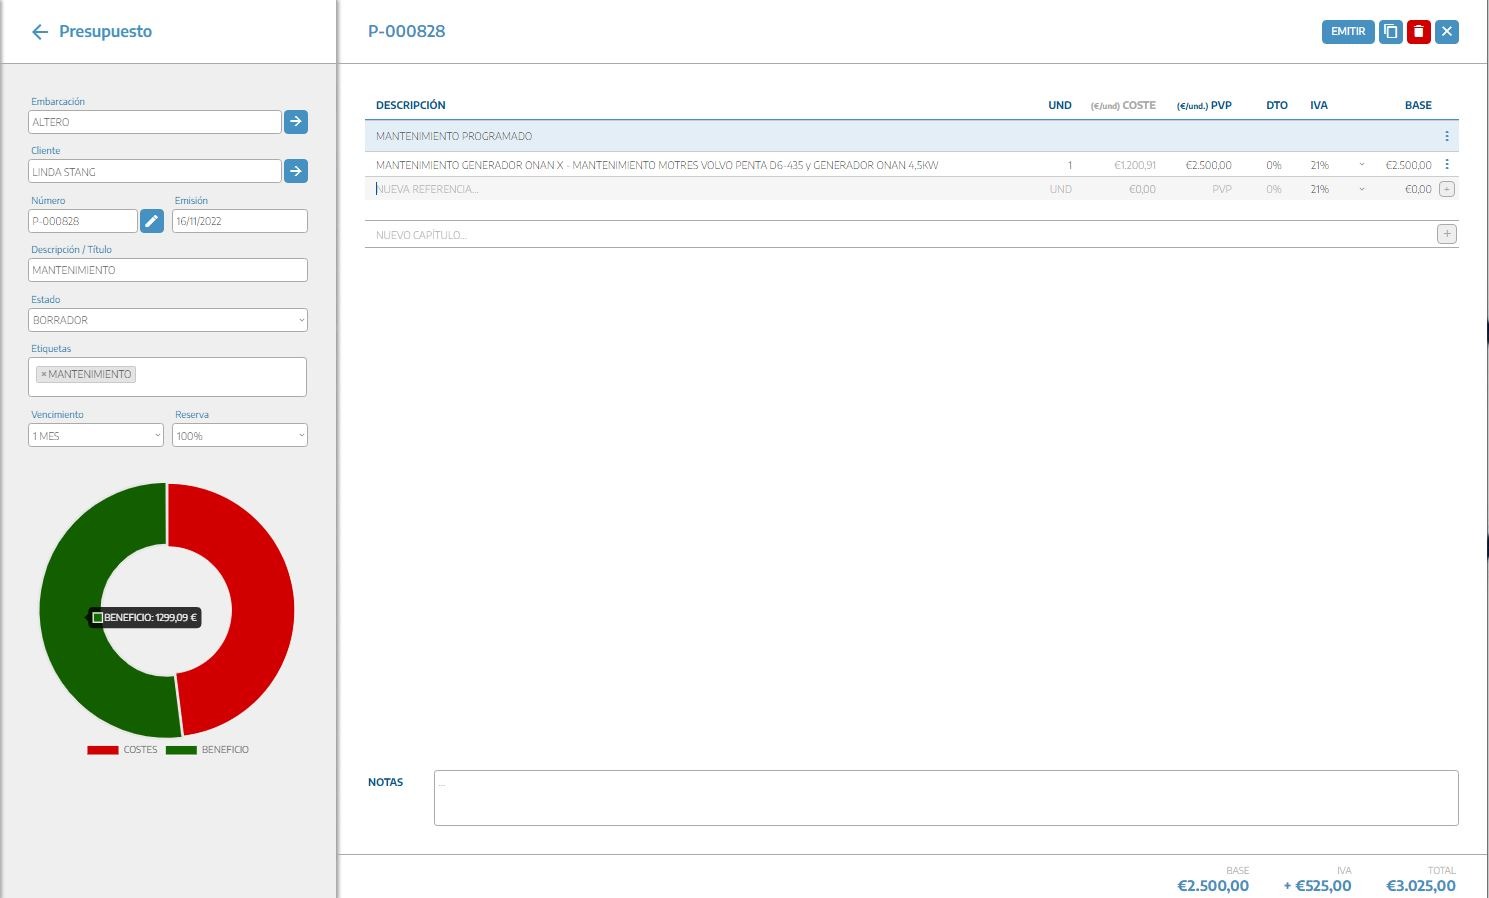The width and height of the screenshot is (1489, 898).
Task: Open the Estado BORRADOR dropdown
Action: [167, 320]
